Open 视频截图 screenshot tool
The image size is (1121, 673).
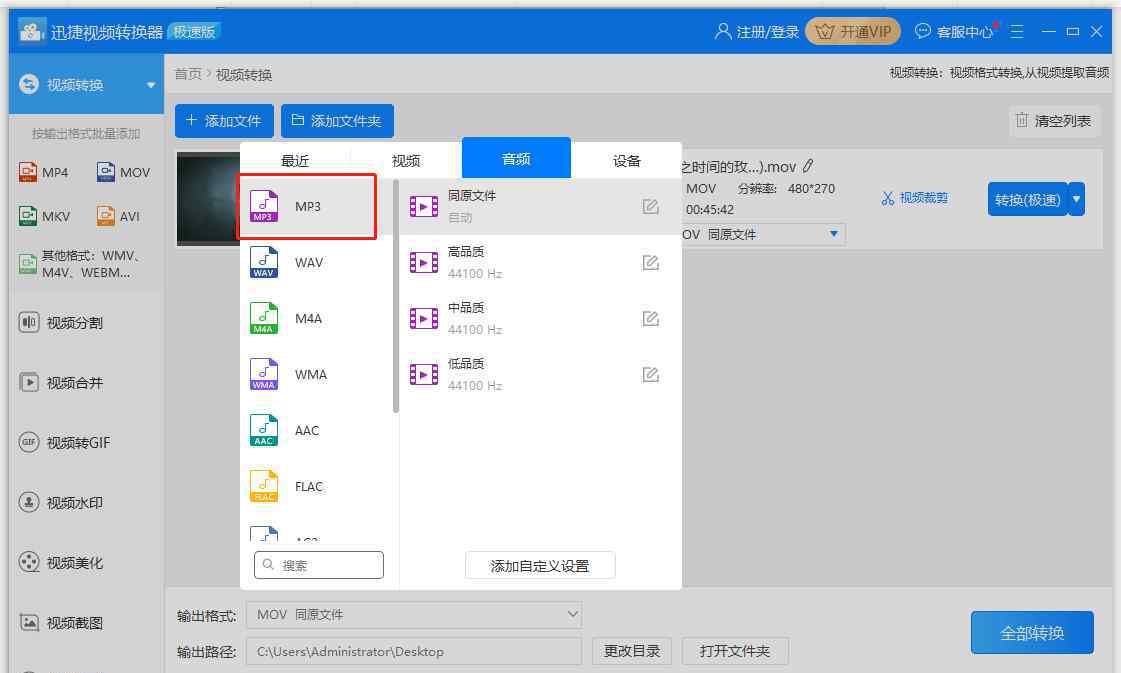[61, 623]
